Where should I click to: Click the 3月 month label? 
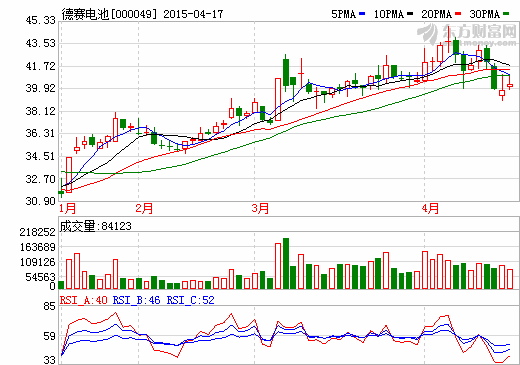[x=260, y=208]
